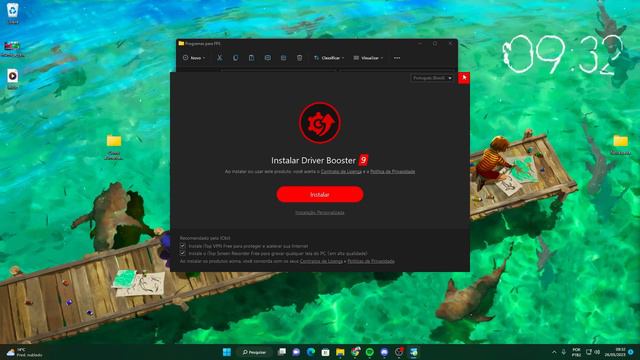Open the Recycle Bin desktop icon
This screenshot has width=640, height=360.
tap(13, 13)
